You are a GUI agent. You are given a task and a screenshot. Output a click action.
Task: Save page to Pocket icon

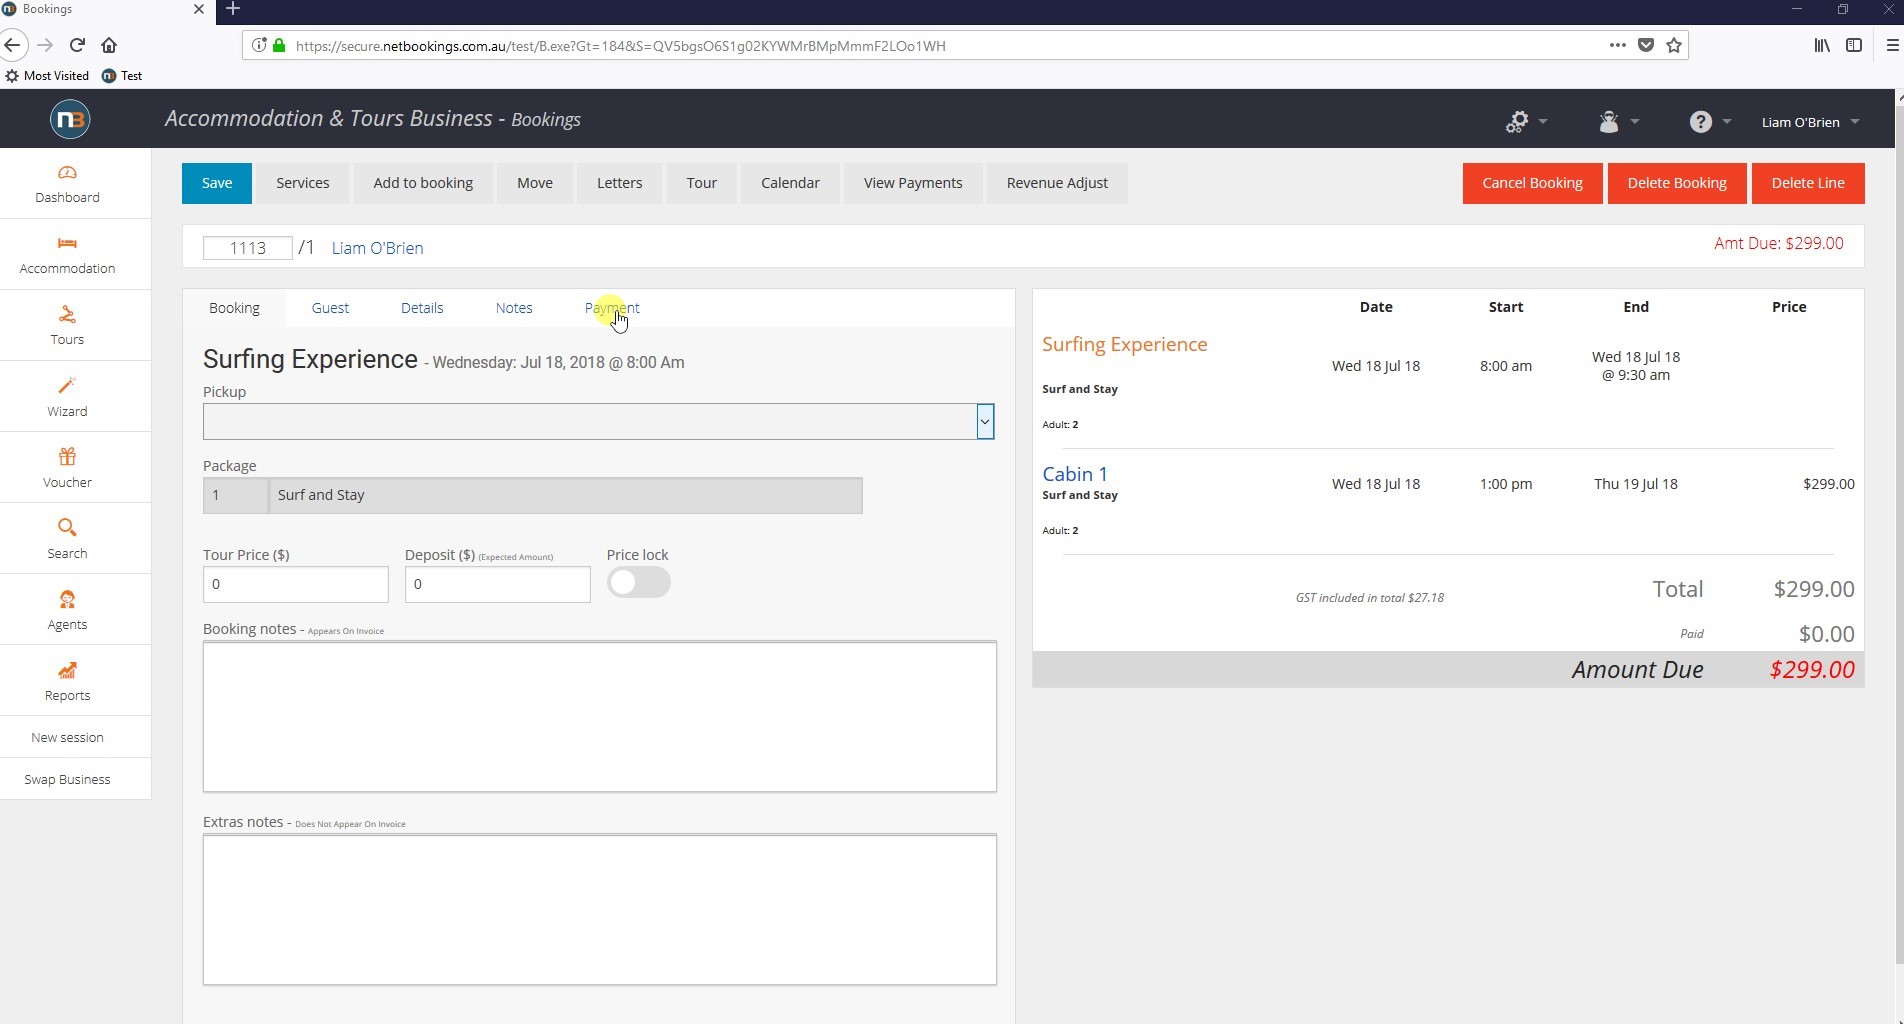(x=1646, y=45)
